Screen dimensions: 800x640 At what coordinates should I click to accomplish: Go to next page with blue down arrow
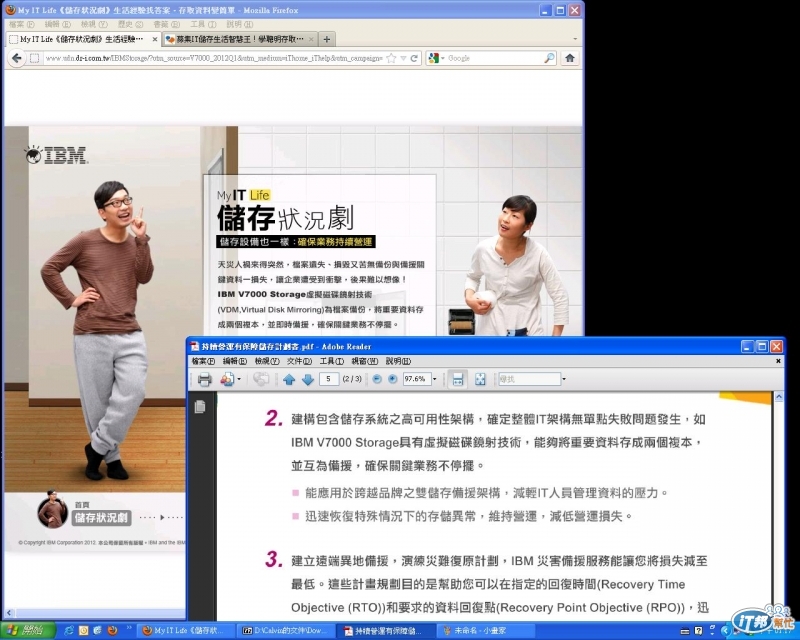coord(308,379)
